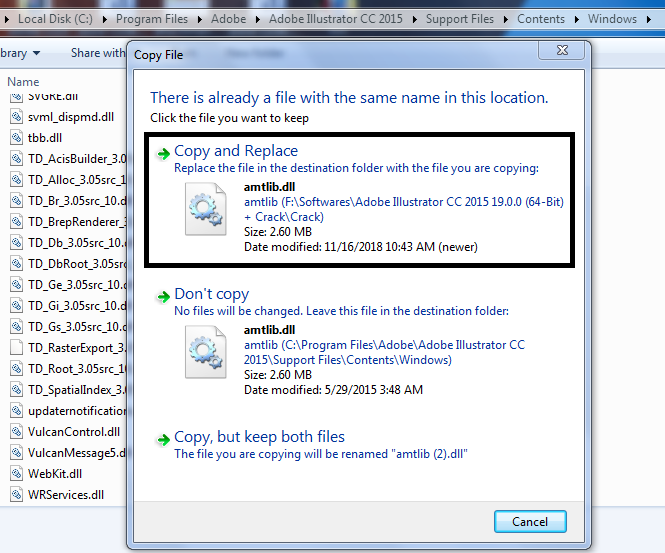Screen dimensions: 665x553
Task: Click the updaternotification file name
Action: [x=77, y=411]
